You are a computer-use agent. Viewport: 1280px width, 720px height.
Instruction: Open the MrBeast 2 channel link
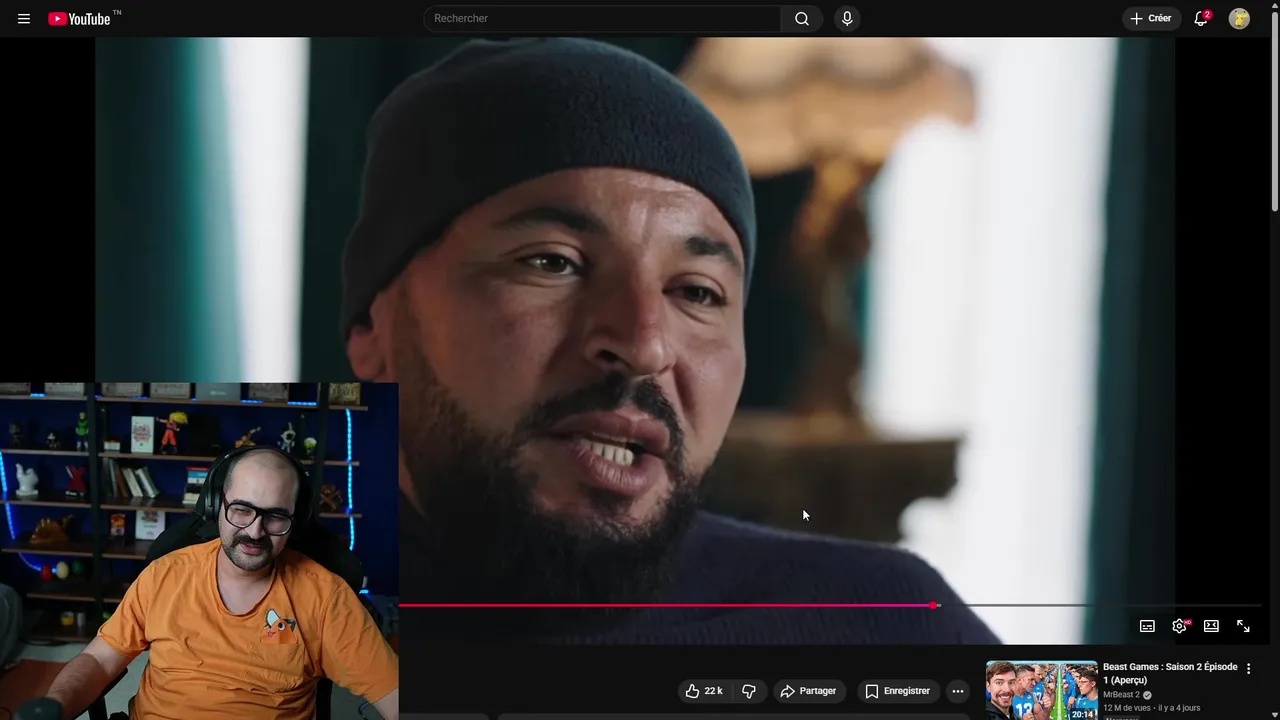point(1121,695)
